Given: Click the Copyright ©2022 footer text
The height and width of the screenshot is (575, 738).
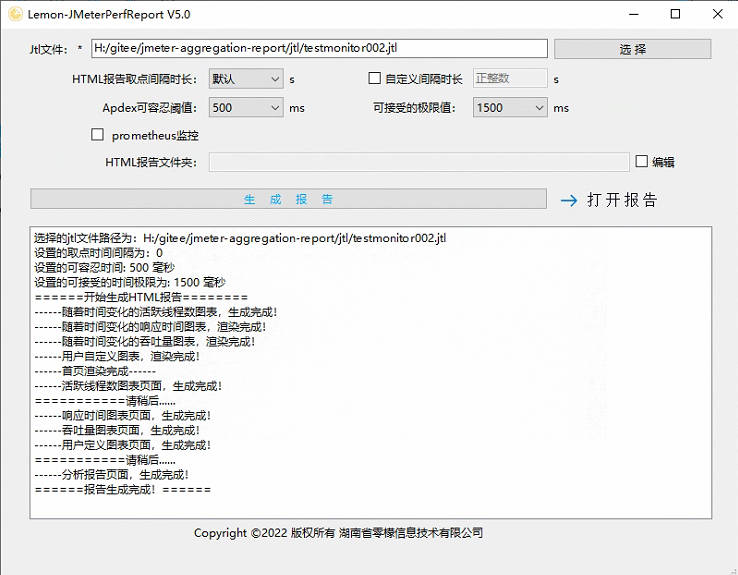Looking at the screenshot, I should tap(338, 533).
